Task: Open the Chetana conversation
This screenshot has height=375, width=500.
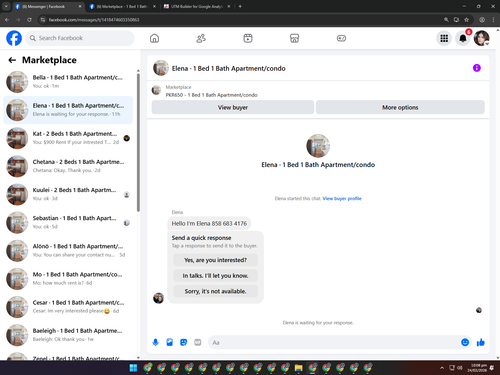Action: point(68,166)
